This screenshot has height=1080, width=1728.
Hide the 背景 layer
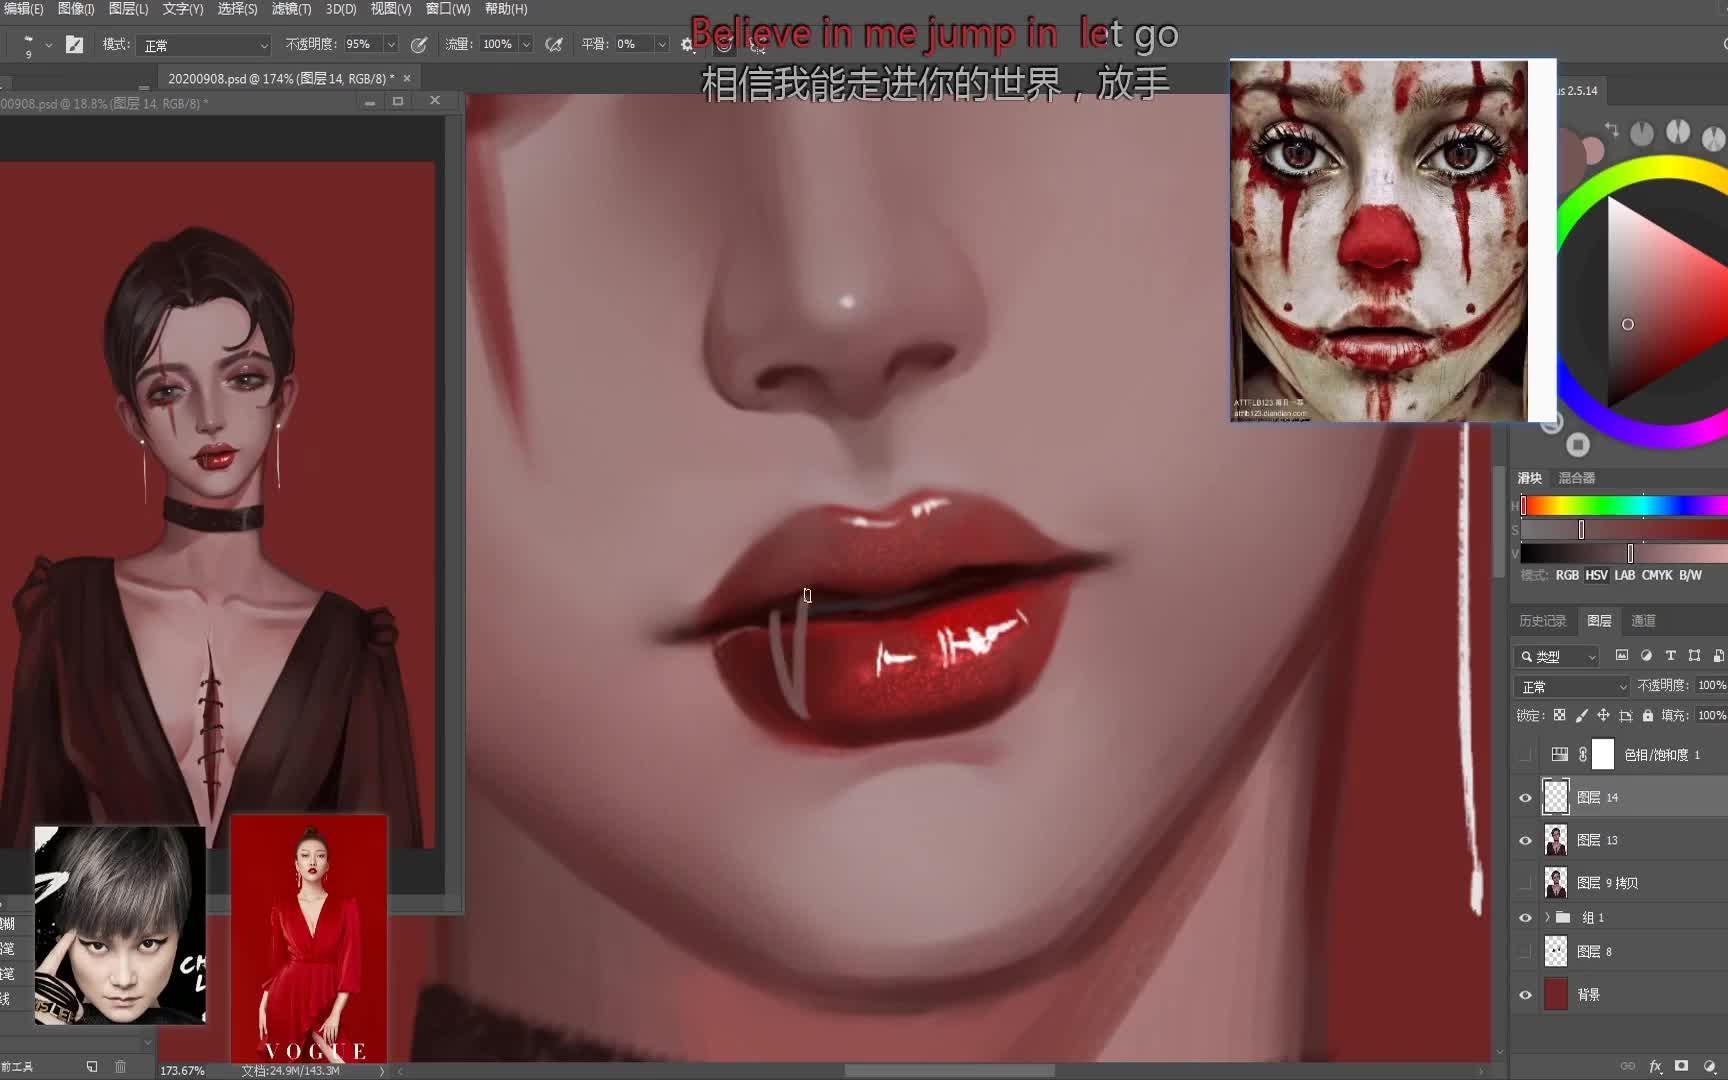(x=1525, y=995)
